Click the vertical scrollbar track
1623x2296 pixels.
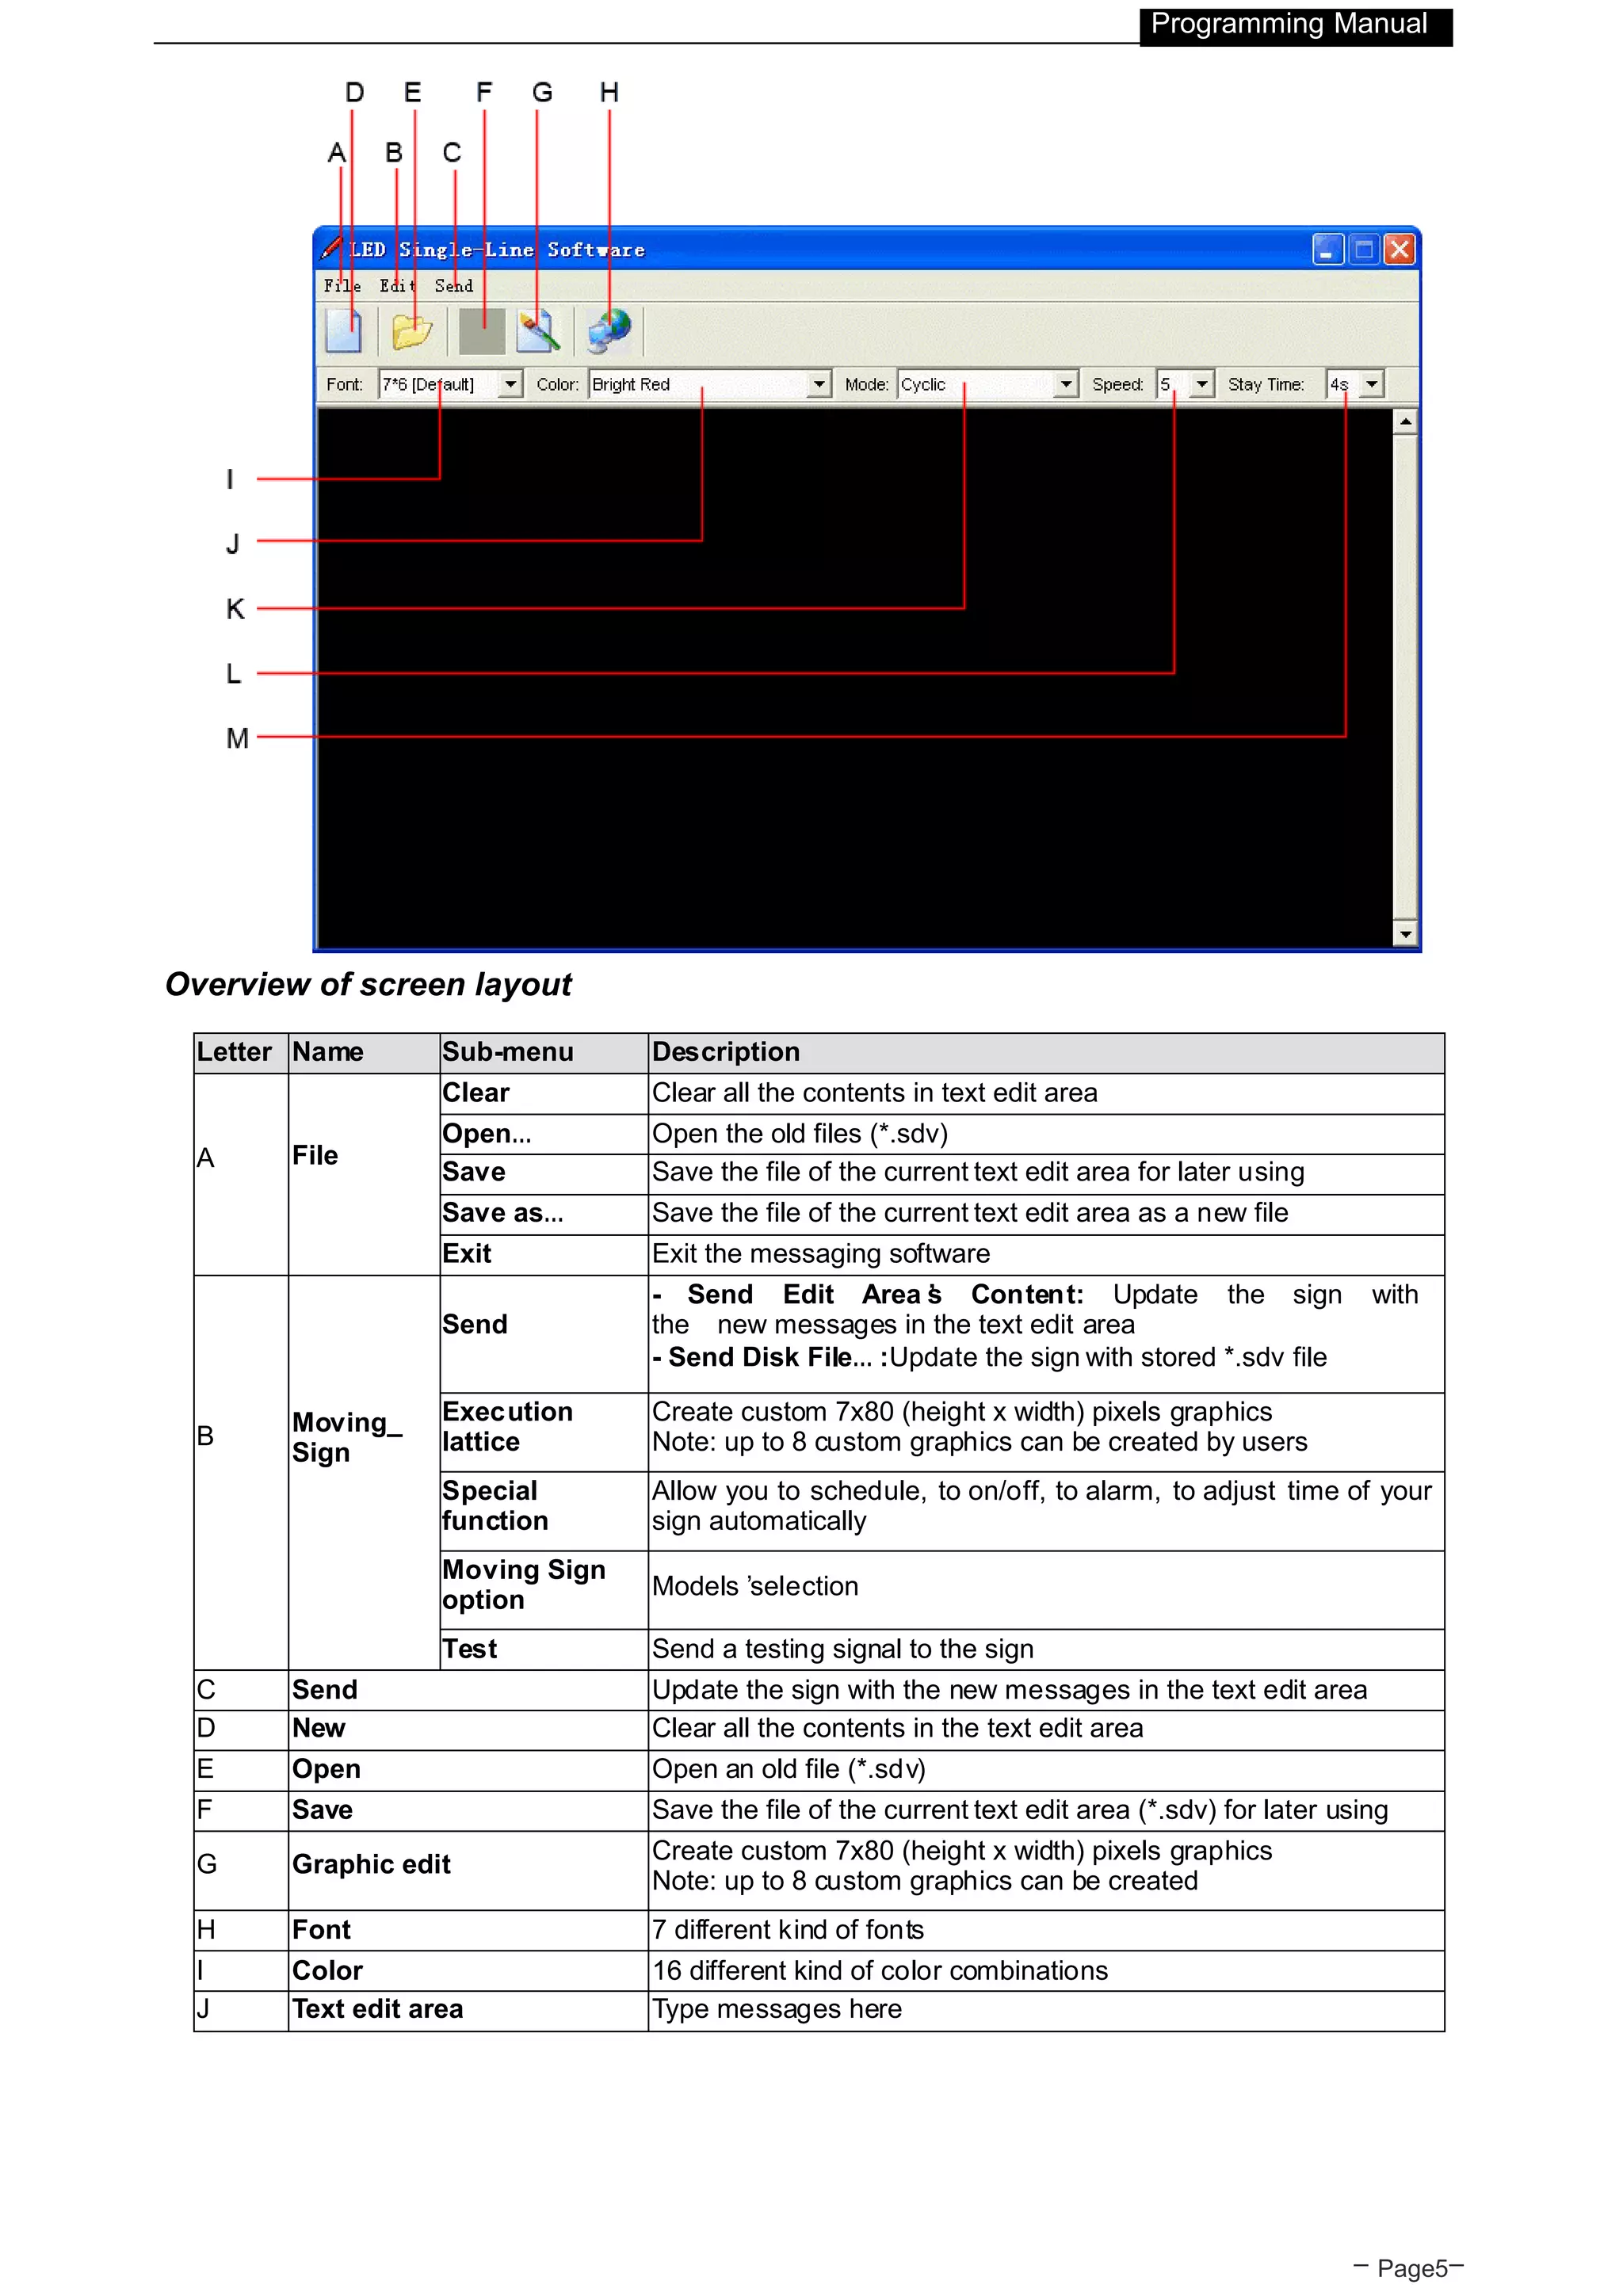(x=1406, y=677)
